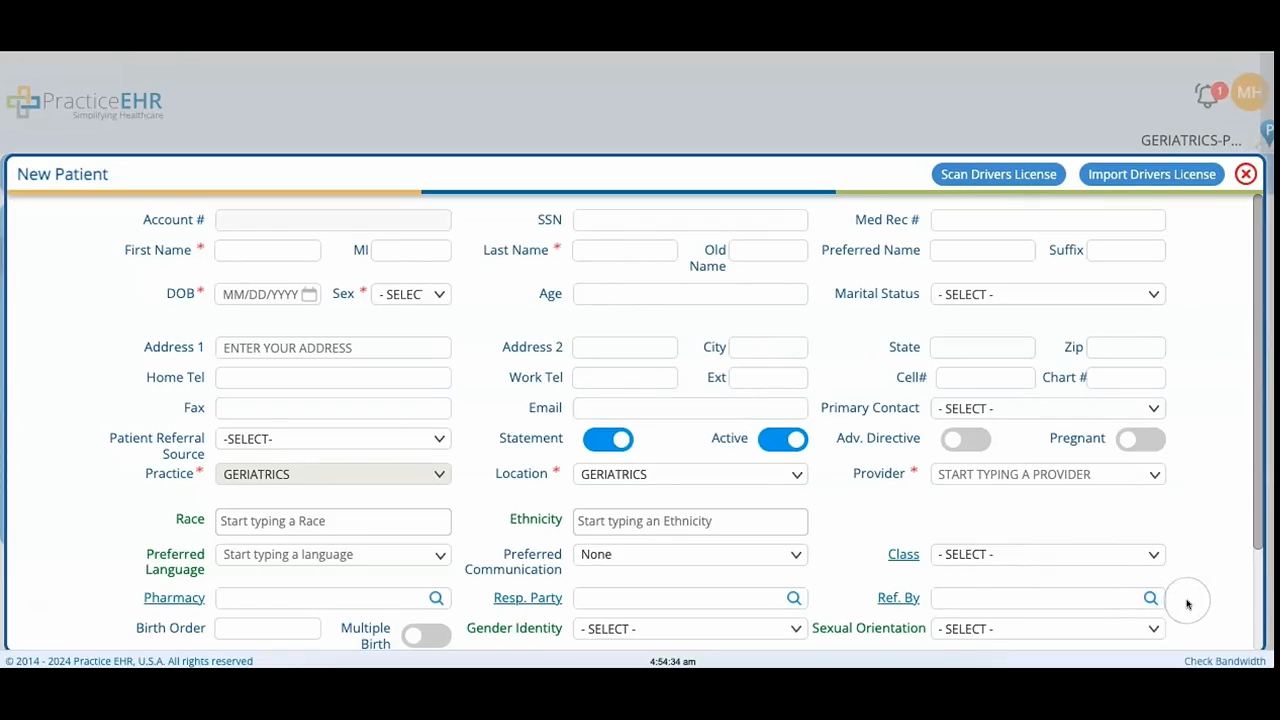Viewport: 1280px width, 720px height.
Task: Click the Ref. By search magnifier icon
Action: pyautogui.click(x=1151, y=598)
